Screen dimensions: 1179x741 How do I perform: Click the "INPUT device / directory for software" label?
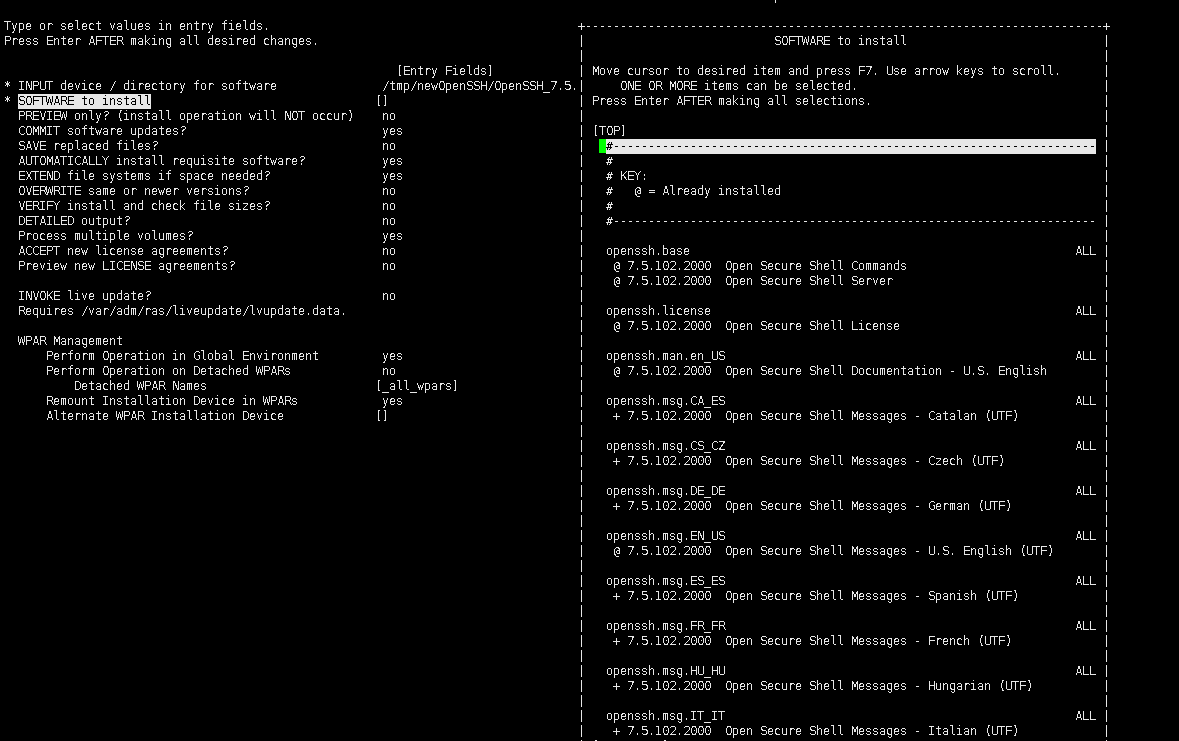coord(147,86)
